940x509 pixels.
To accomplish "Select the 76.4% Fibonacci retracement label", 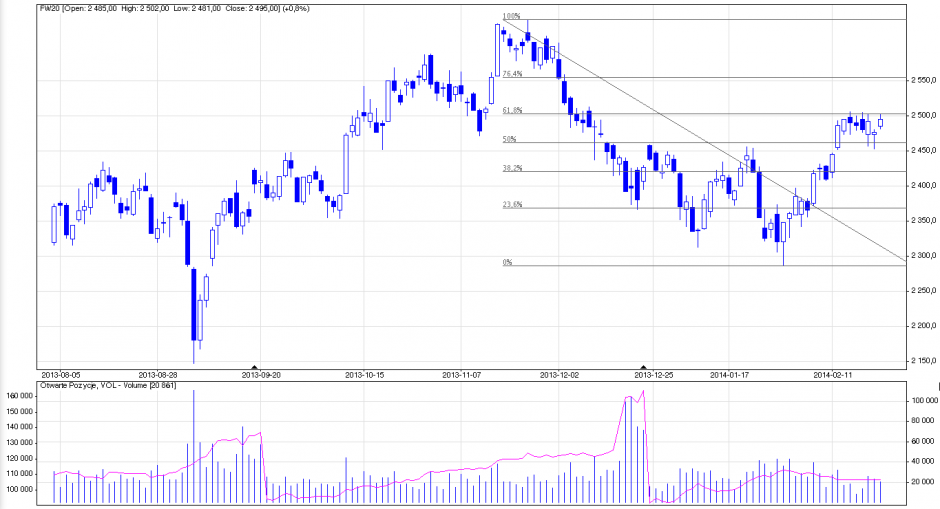I will pos(512,74).
